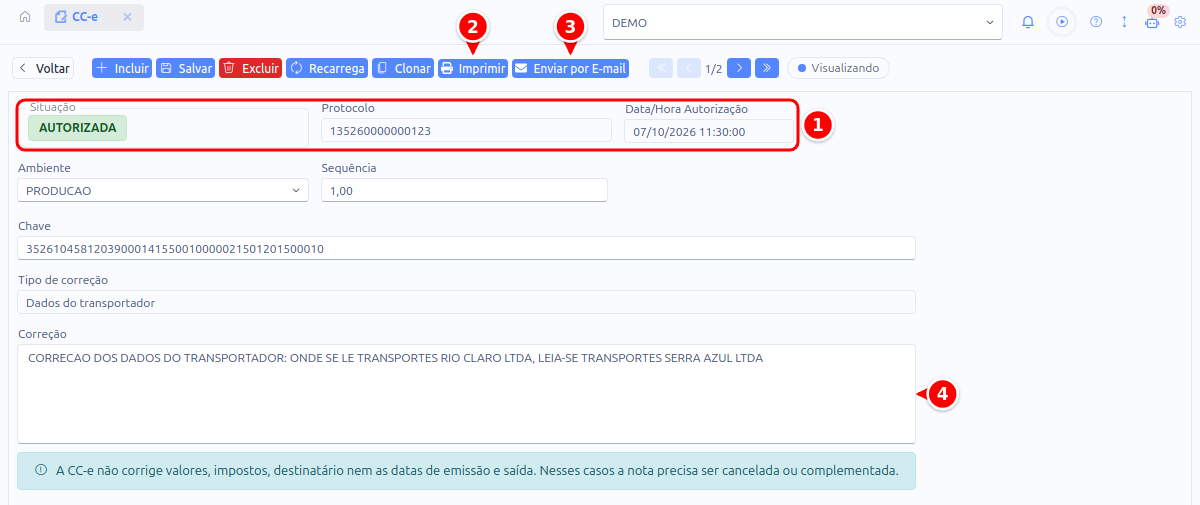Print using Imprimir button
The image size is (1200, 505).
(x=472, y=68)
